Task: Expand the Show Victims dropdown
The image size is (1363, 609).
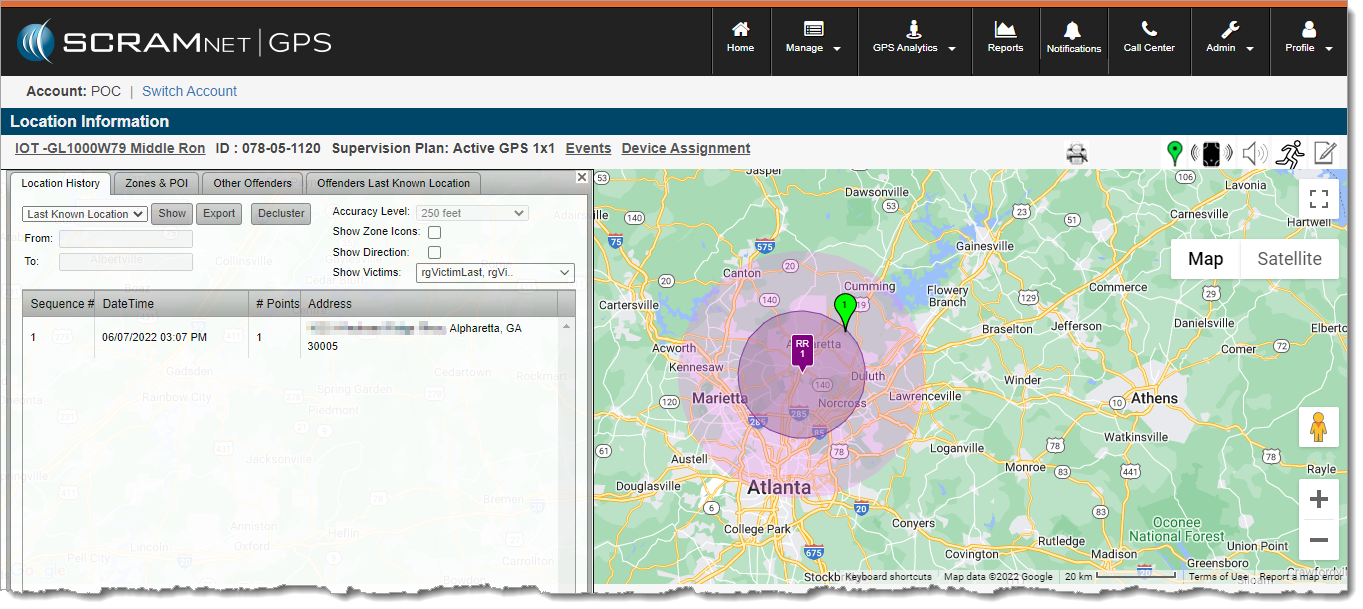Action: [x=495, y=273]
